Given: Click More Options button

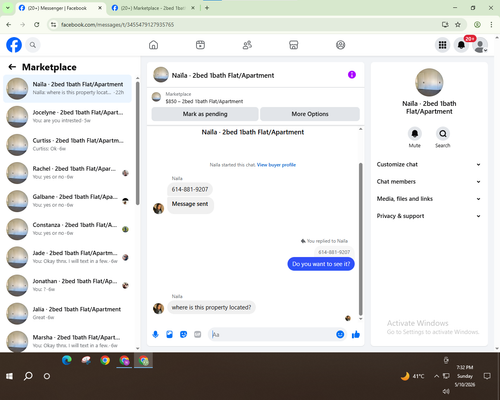Looking at the screenshot, I should pos(310,114).
